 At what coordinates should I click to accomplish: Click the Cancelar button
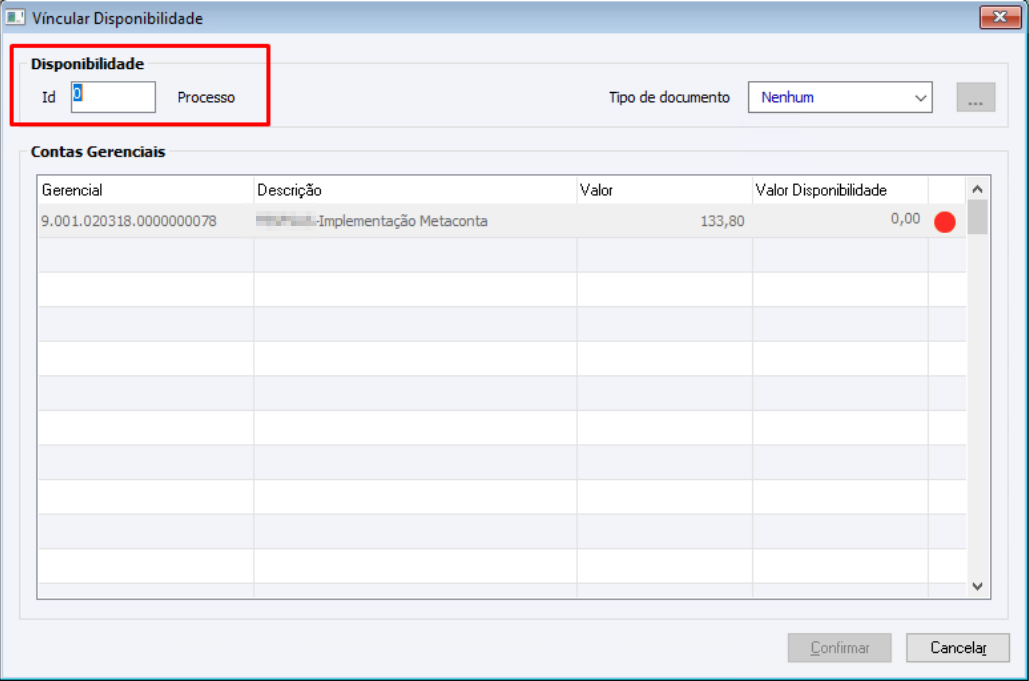(x=957, y=648)
